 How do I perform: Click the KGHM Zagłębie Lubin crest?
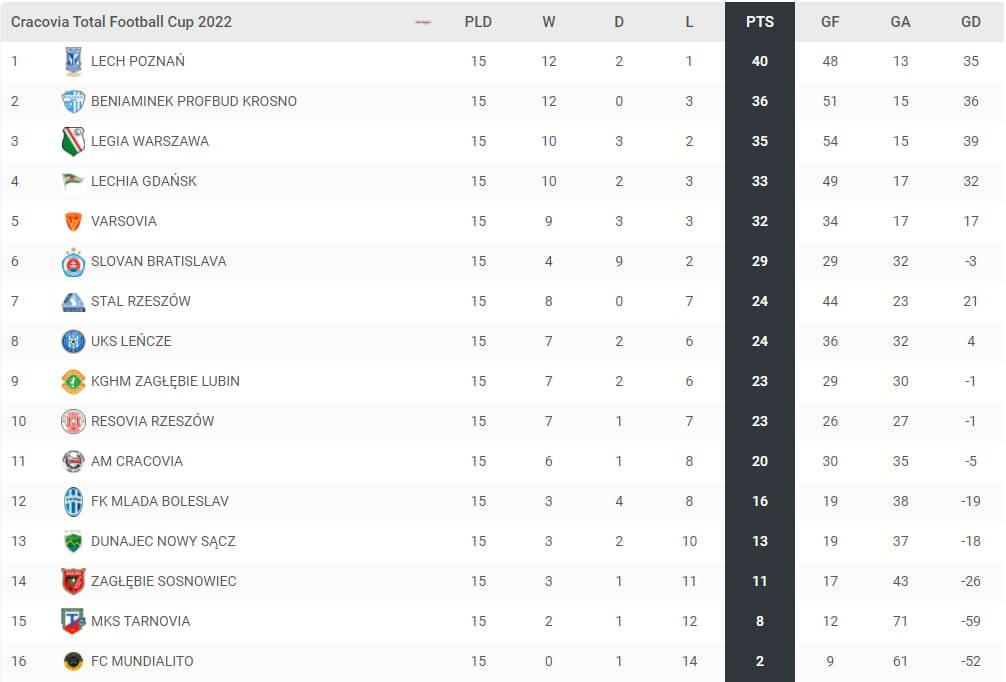[73, 382]
